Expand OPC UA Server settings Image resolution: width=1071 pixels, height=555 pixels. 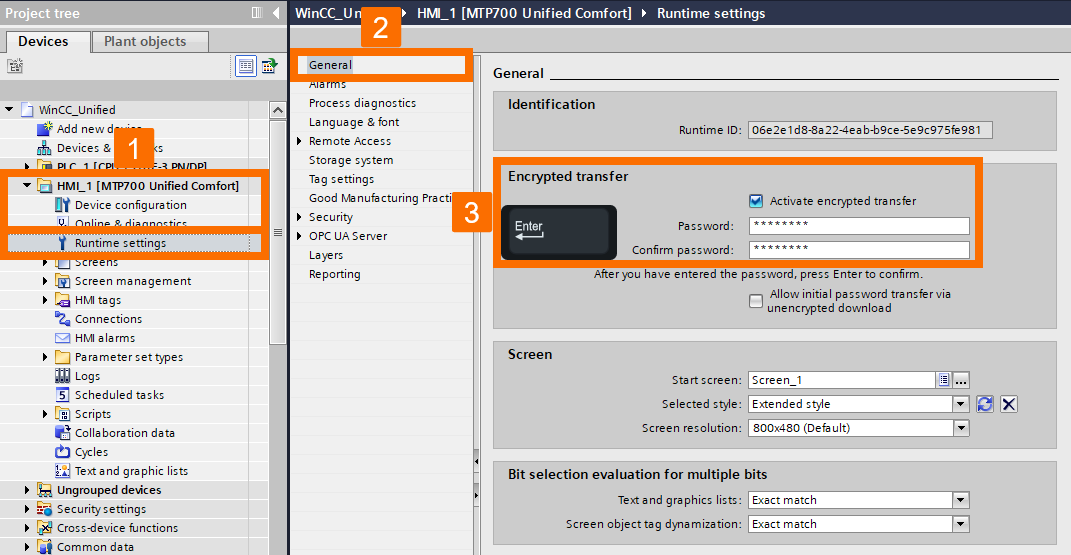[299, 236]
